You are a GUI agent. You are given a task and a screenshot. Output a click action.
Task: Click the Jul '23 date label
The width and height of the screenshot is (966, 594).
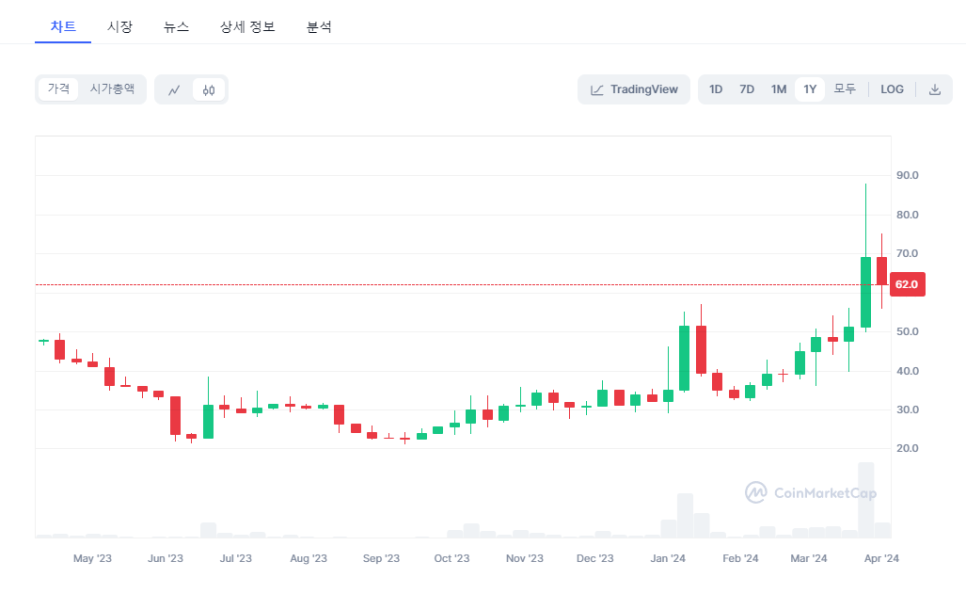pyautogui.click(x=236, y=558)
